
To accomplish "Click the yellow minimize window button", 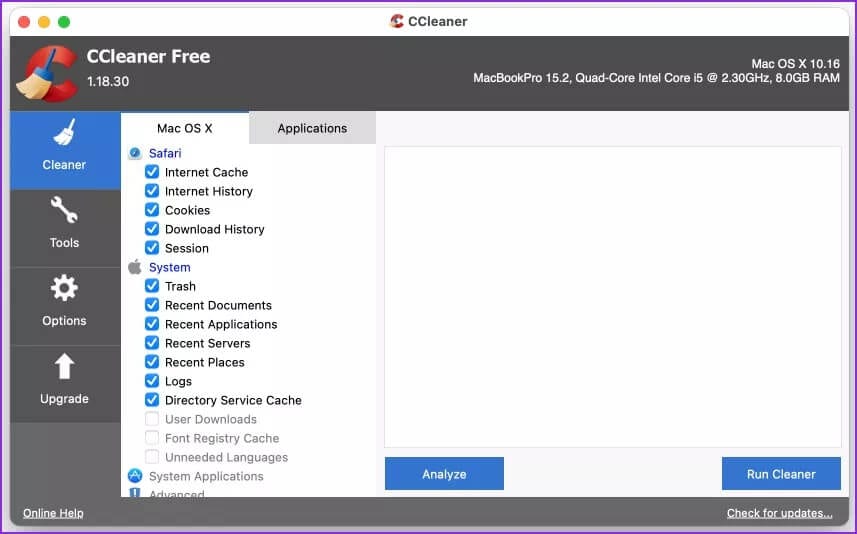I will click(x=44, y=22).
